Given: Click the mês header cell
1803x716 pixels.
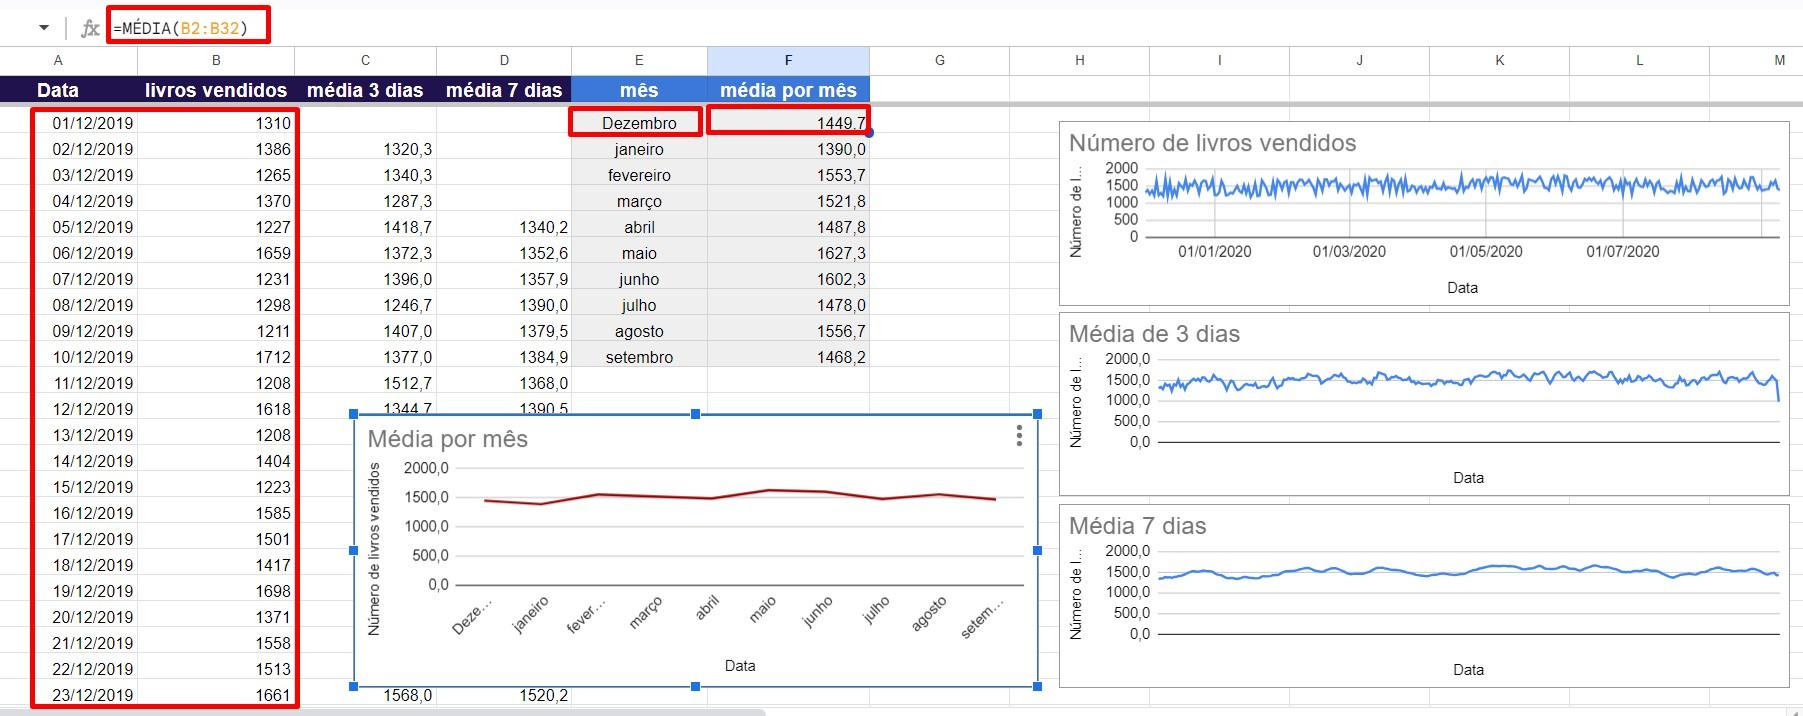Looking at the screenshot, I should (639, 90).
